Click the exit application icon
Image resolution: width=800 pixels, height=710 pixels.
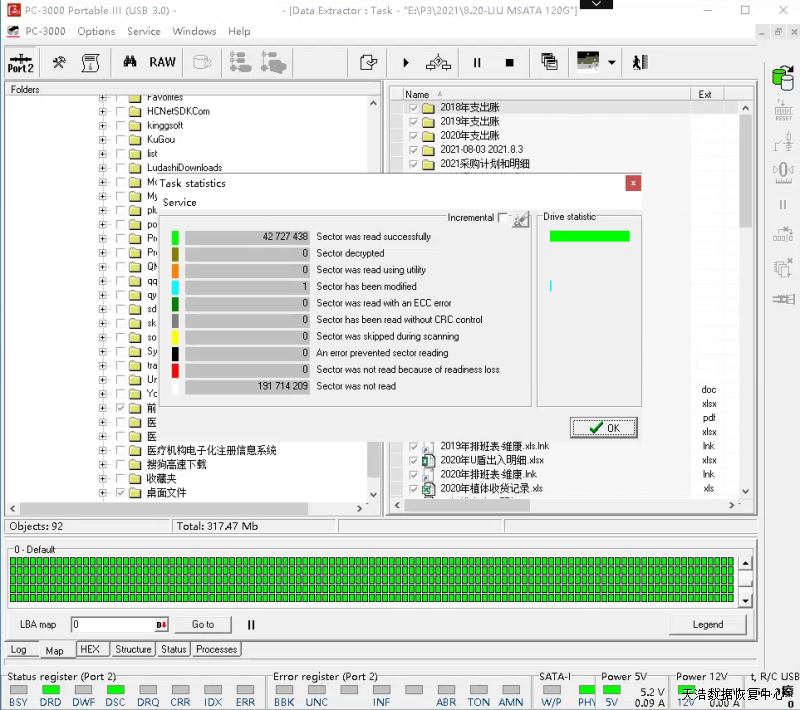point(640,62)
